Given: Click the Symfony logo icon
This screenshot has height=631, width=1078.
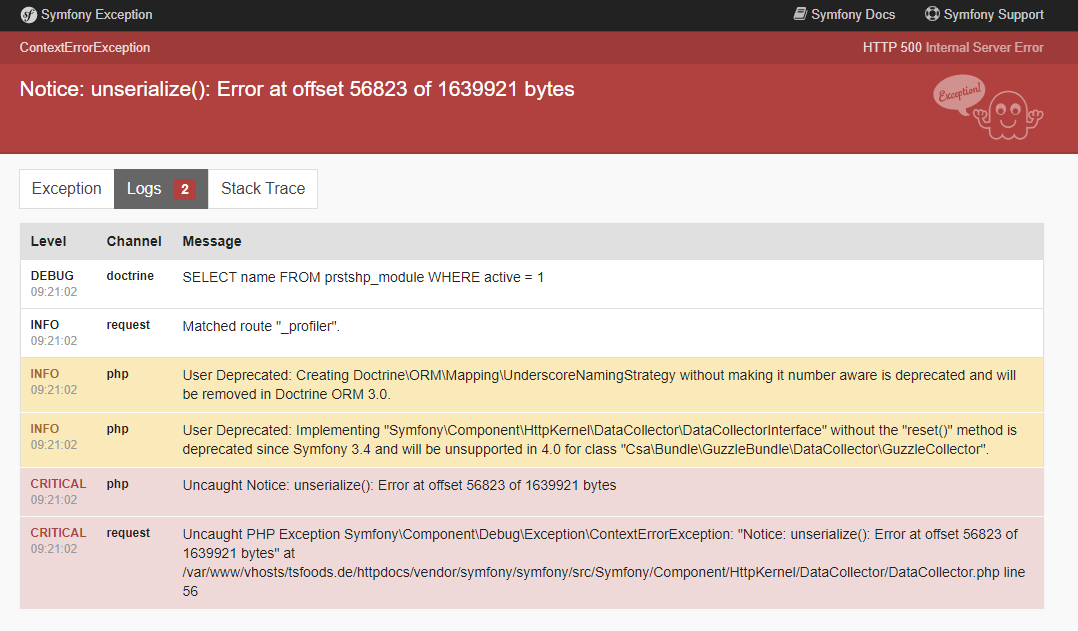Looking at the screenshot, I should (28, 15).
